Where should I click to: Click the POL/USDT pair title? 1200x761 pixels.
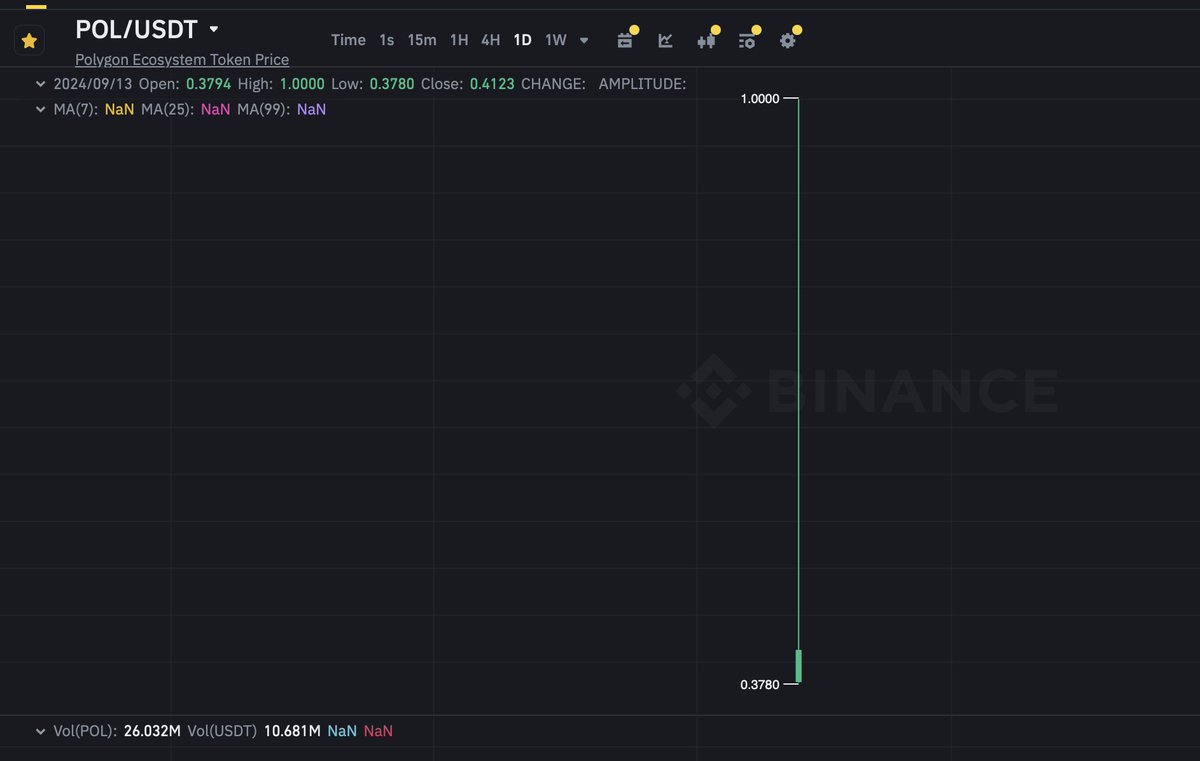tap(136, 29)
